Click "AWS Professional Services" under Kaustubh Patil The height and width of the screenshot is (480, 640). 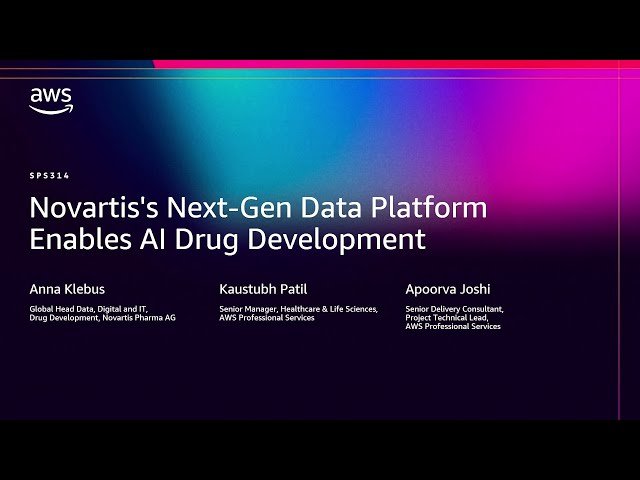pos(267,318)
